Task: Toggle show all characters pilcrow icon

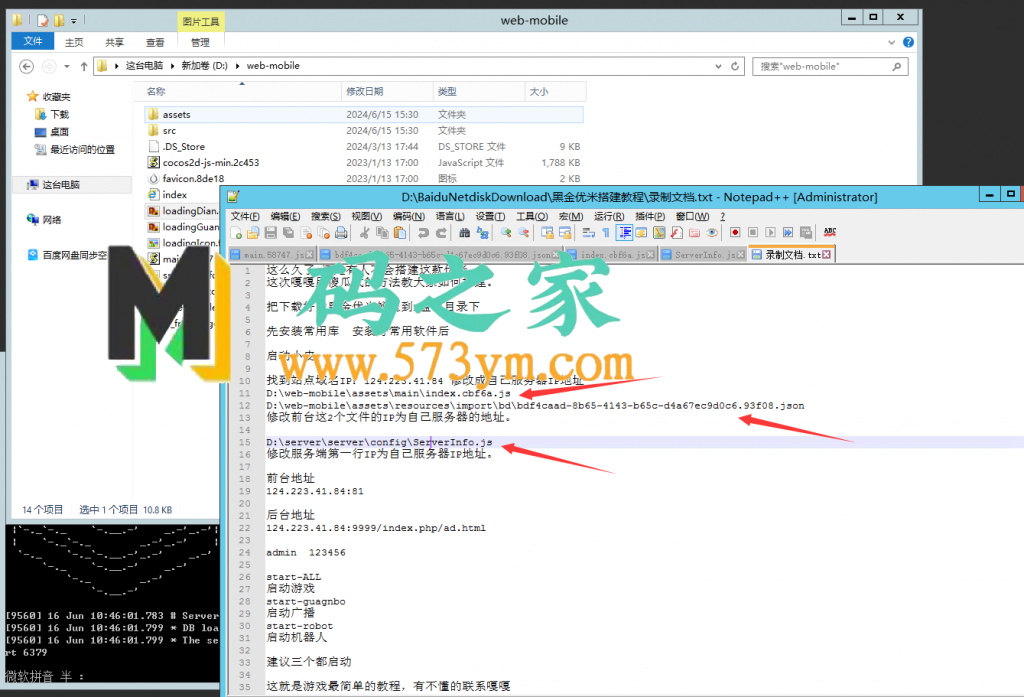Action: pos(606,233)
